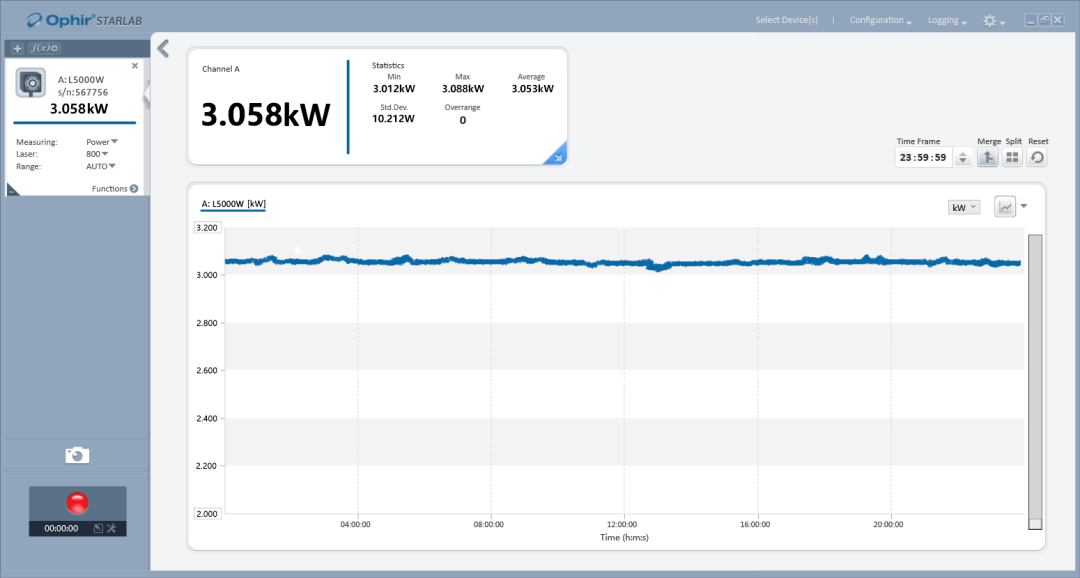This screenshot has width=1080, height=578.
Task: Open Functions panel for channel A
Action: click(114, 189)
